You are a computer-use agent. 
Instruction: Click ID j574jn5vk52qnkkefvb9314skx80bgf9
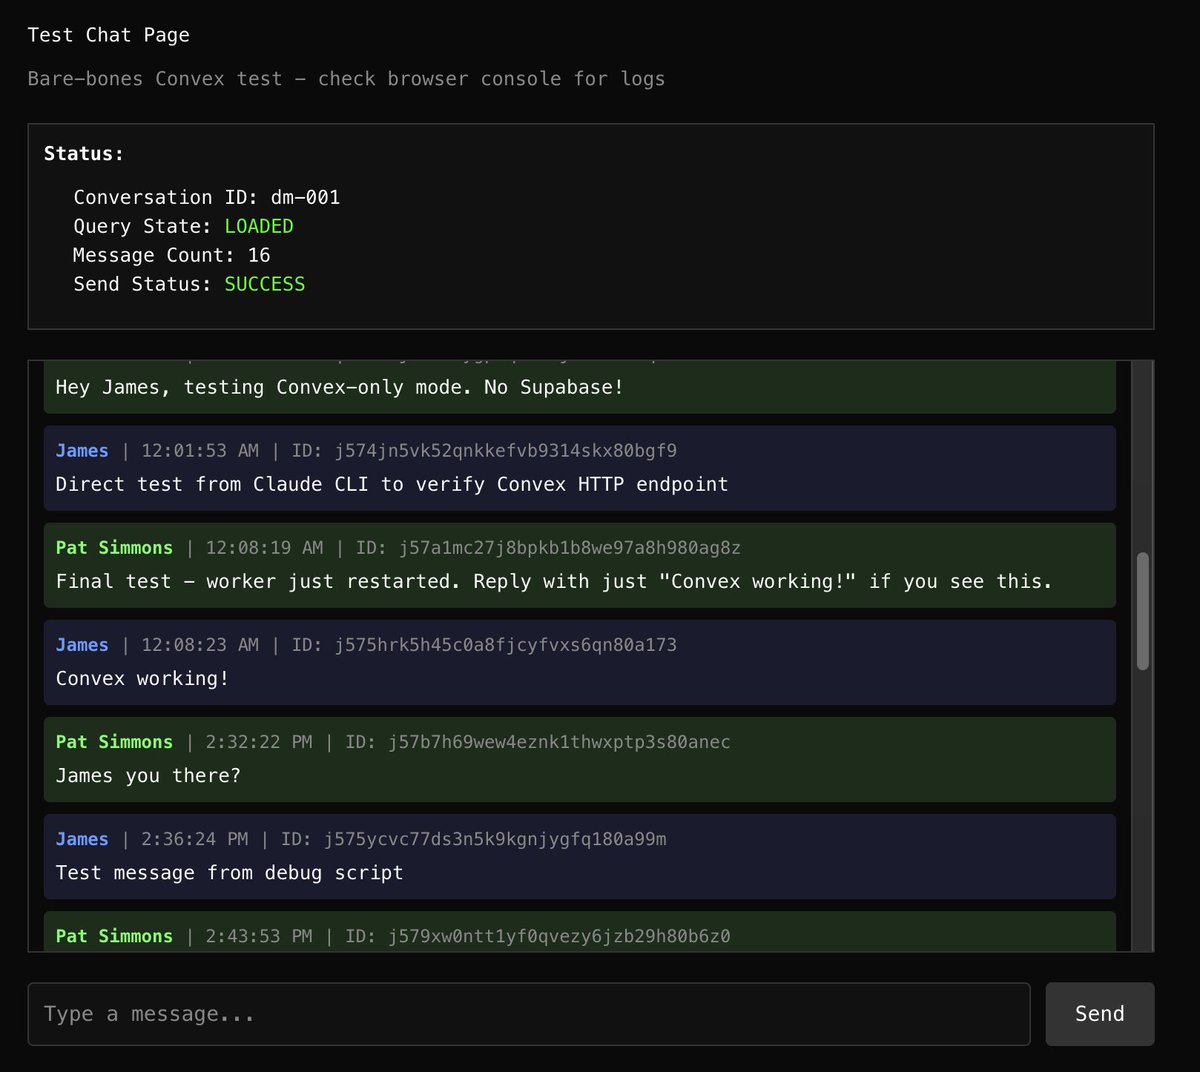click(x=506, y=451)
